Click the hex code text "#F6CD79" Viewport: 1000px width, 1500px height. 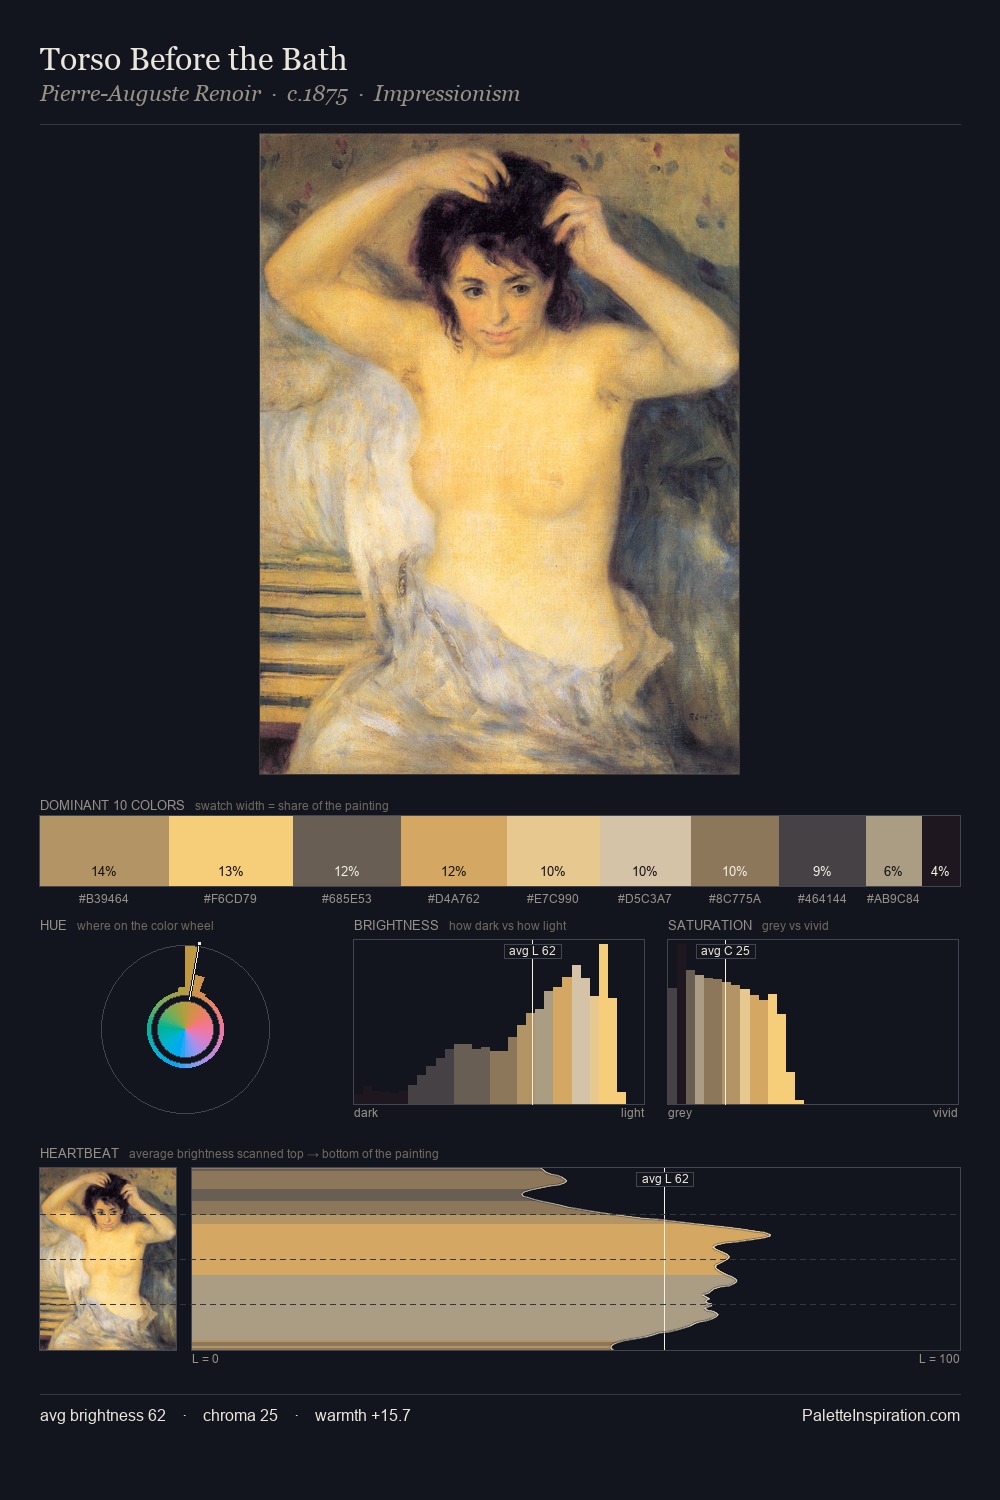[x=230, y=898]
